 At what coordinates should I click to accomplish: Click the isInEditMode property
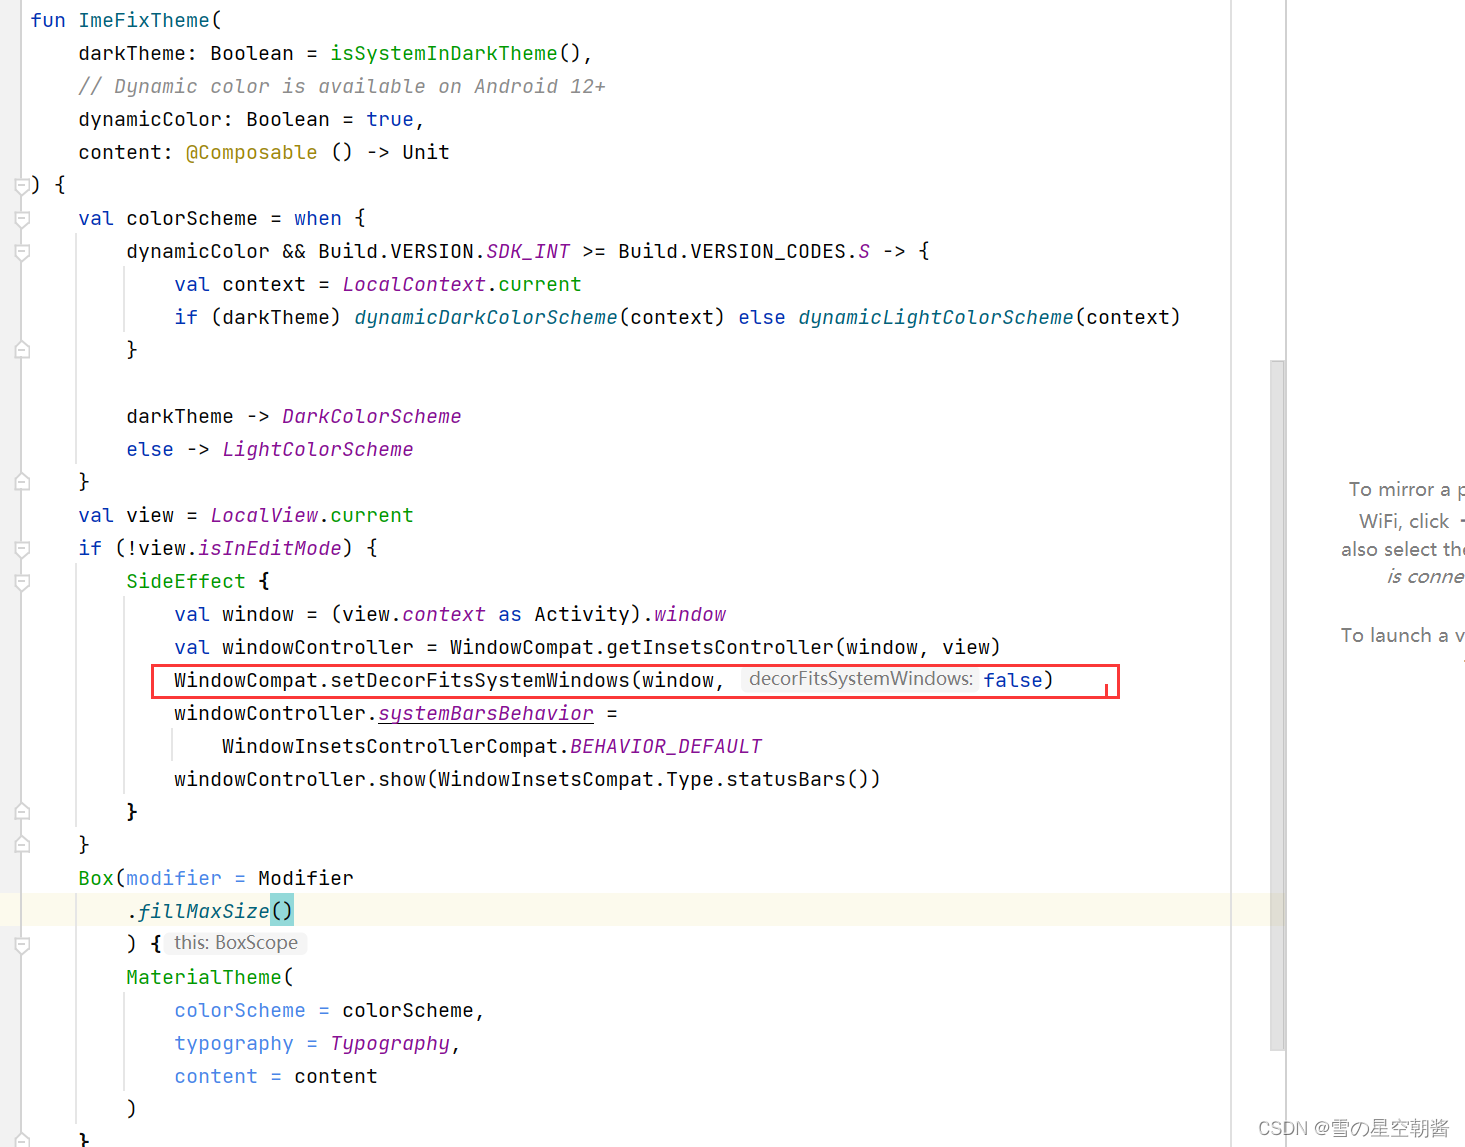(x=270, y=548)
